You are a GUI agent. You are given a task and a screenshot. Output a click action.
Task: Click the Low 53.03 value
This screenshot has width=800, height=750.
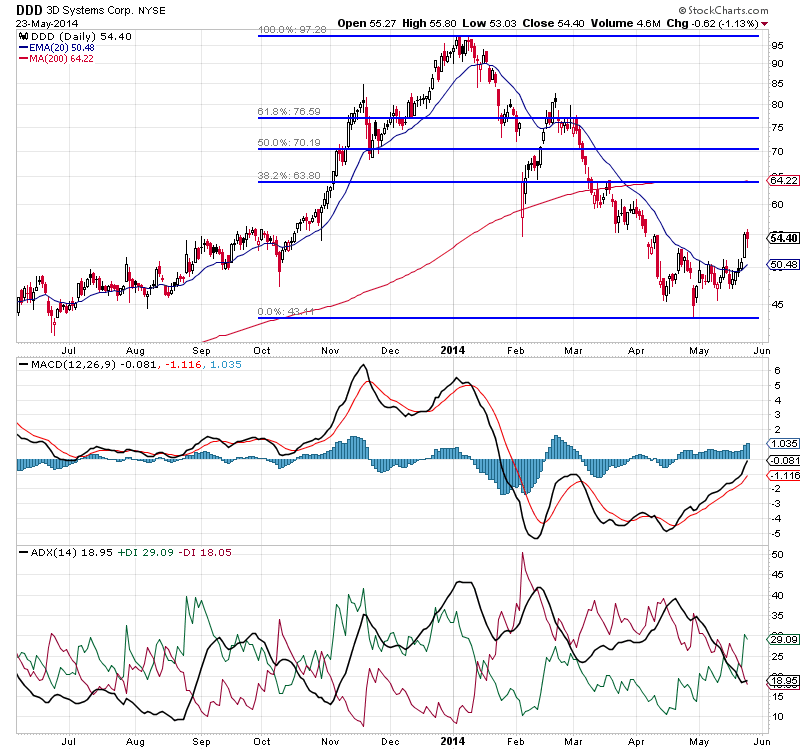click(x=489, y=23)
